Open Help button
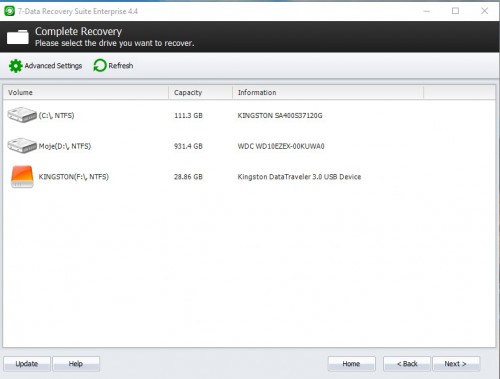This screenshot has width=500, height=379. click(x=76, y=364)
